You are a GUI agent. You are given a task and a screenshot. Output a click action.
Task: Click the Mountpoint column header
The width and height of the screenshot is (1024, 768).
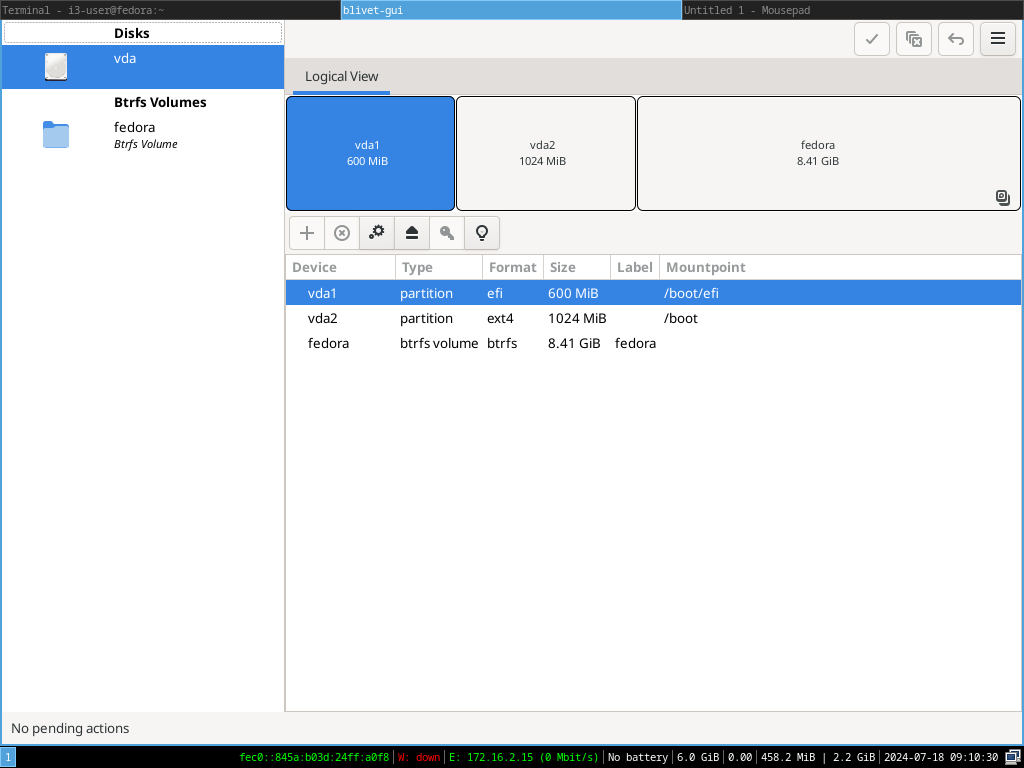point(840,267)
